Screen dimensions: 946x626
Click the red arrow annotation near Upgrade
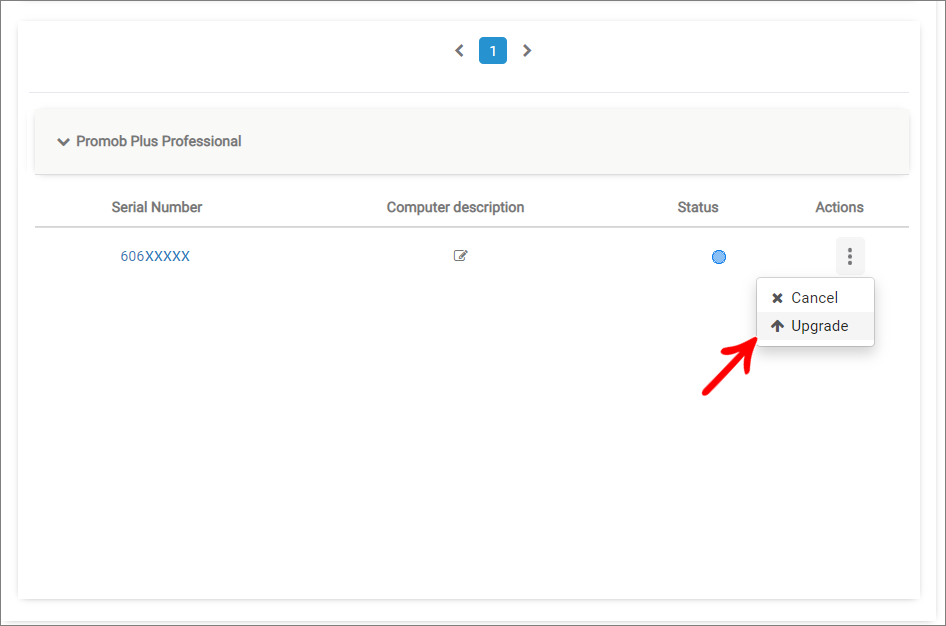730,367
